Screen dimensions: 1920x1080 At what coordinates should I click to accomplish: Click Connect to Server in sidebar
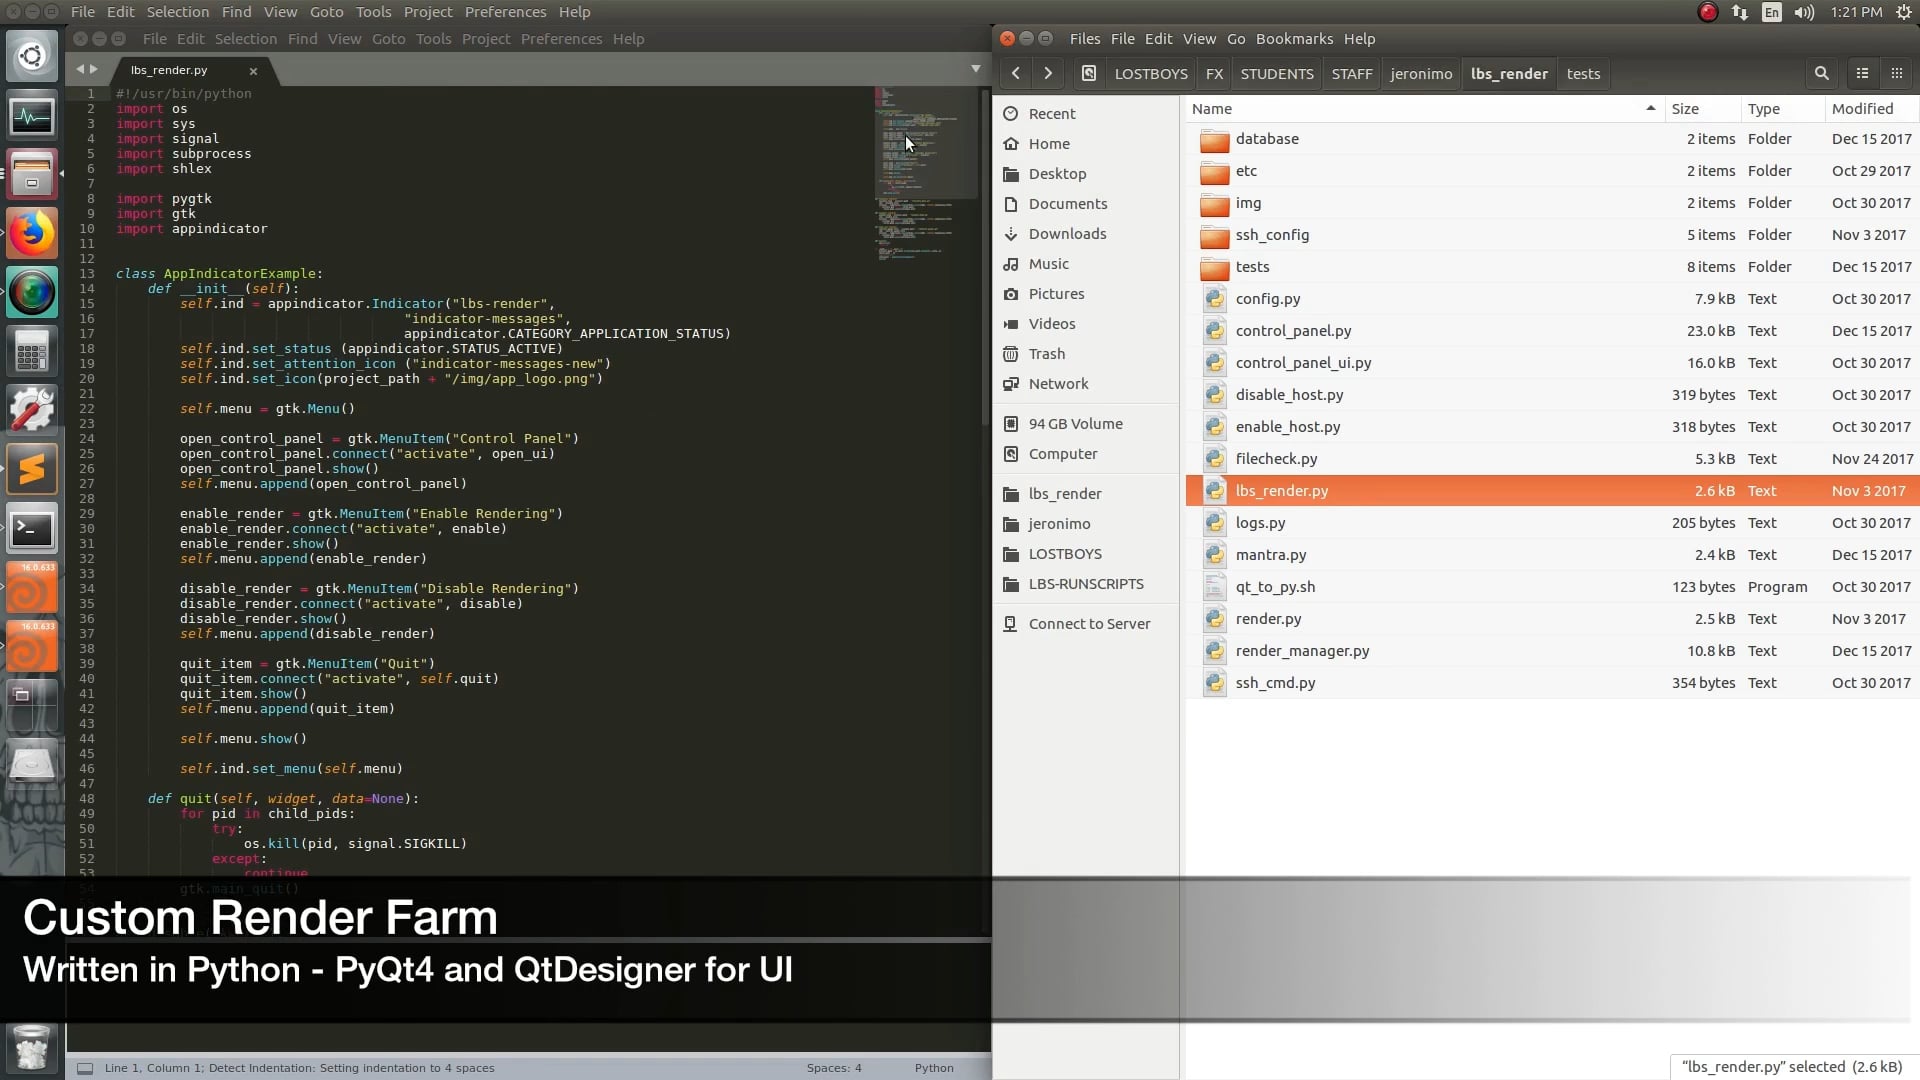pyautogui.click(x=1089, y=624)
